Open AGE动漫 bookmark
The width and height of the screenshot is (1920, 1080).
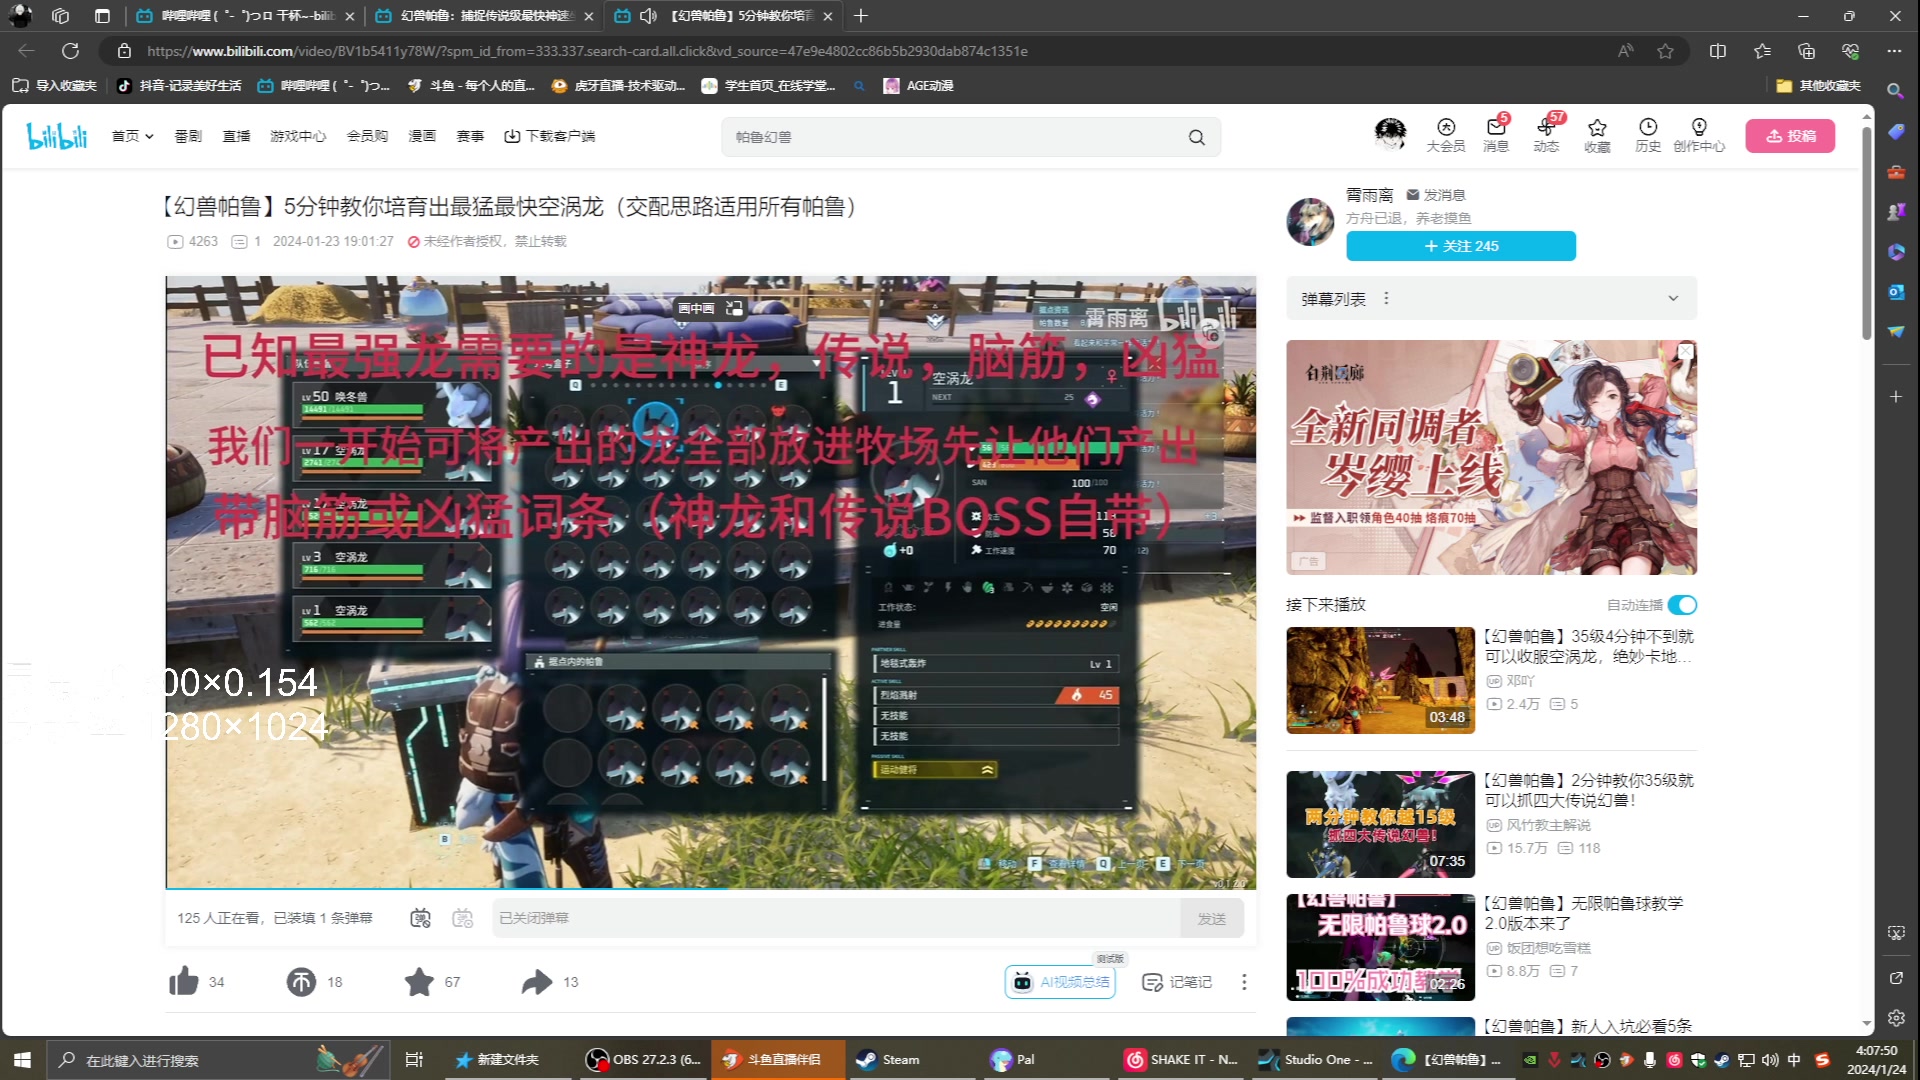[918, 86]
